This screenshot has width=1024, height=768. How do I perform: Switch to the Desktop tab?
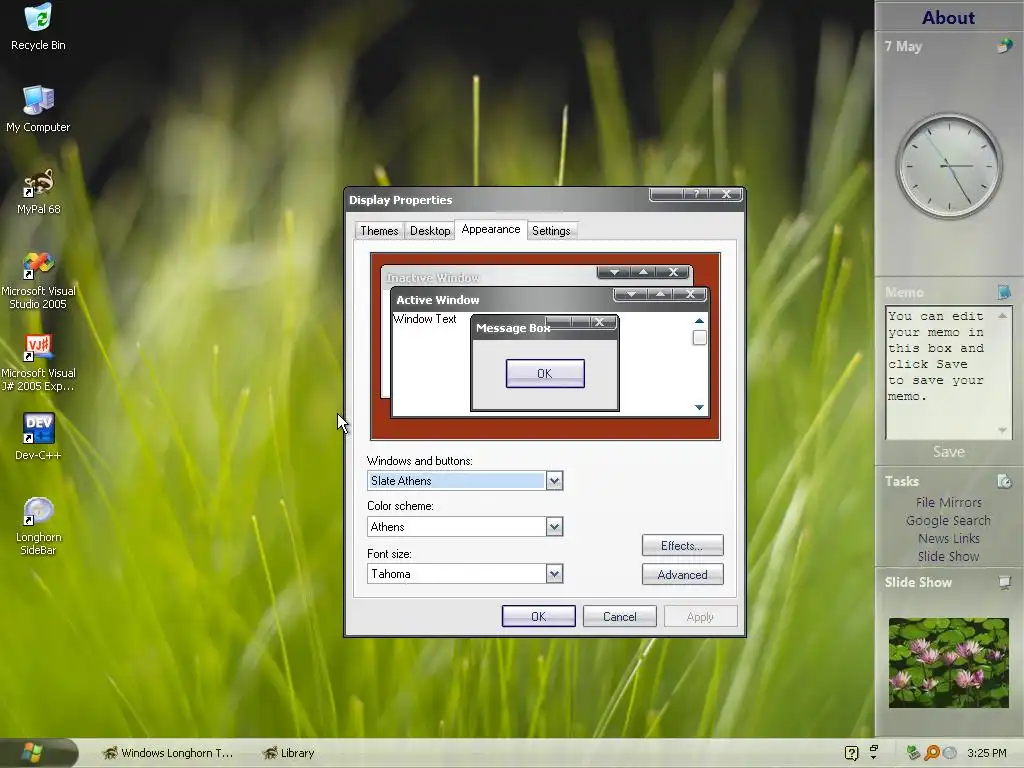[x=430, y=231]
